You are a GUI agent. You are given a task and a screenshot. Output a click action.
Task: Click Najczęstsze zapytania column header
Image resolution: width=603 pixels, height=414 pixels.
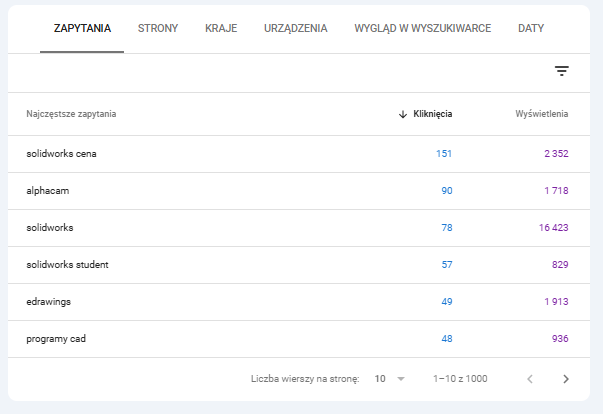pos(71,114)
